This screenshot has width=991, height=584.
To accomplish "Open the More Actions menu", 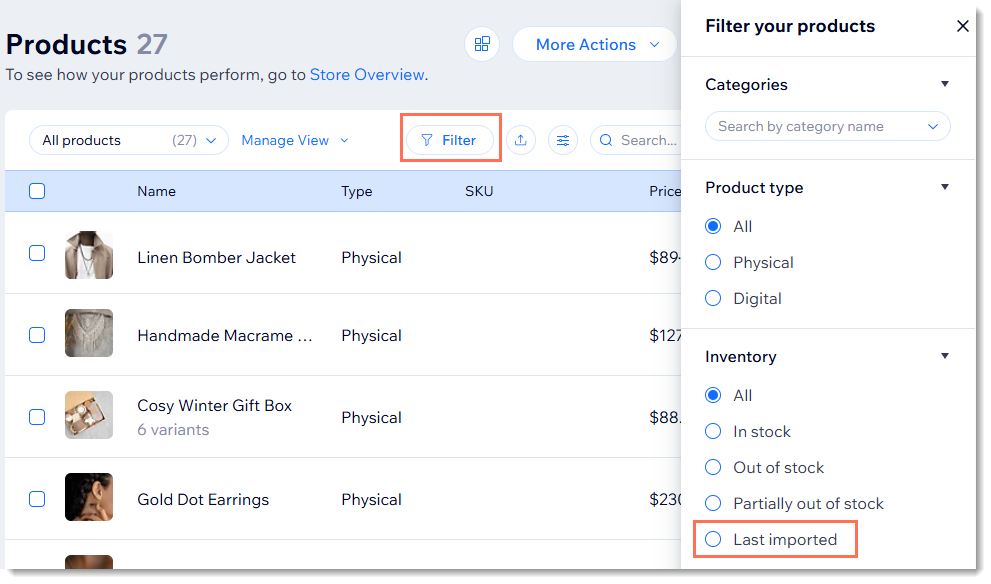I will pyautogui.click(x=595, y=44).
